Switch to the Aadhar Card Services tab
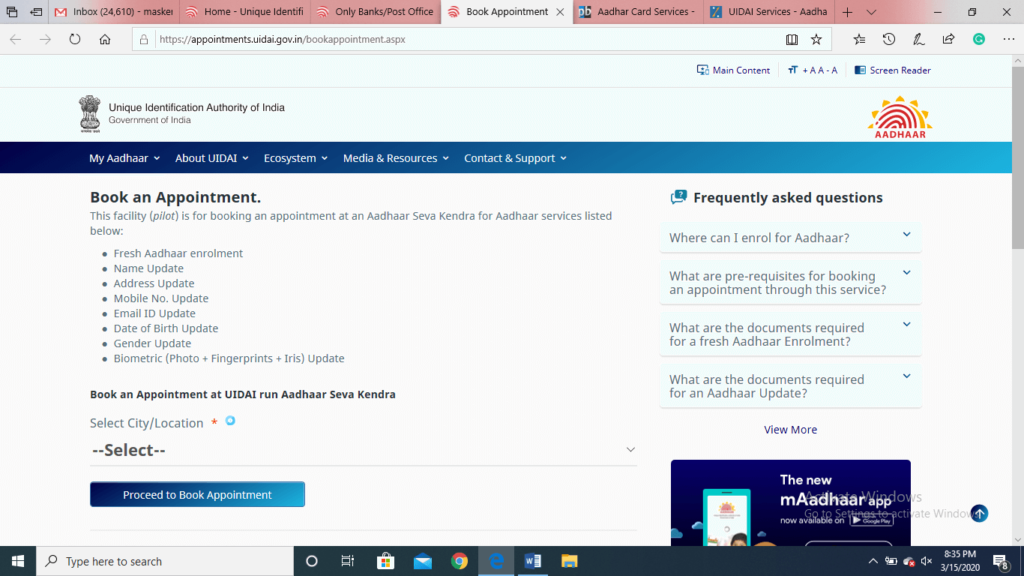Viewport: 1024px width, 576px height. point(637,12)
